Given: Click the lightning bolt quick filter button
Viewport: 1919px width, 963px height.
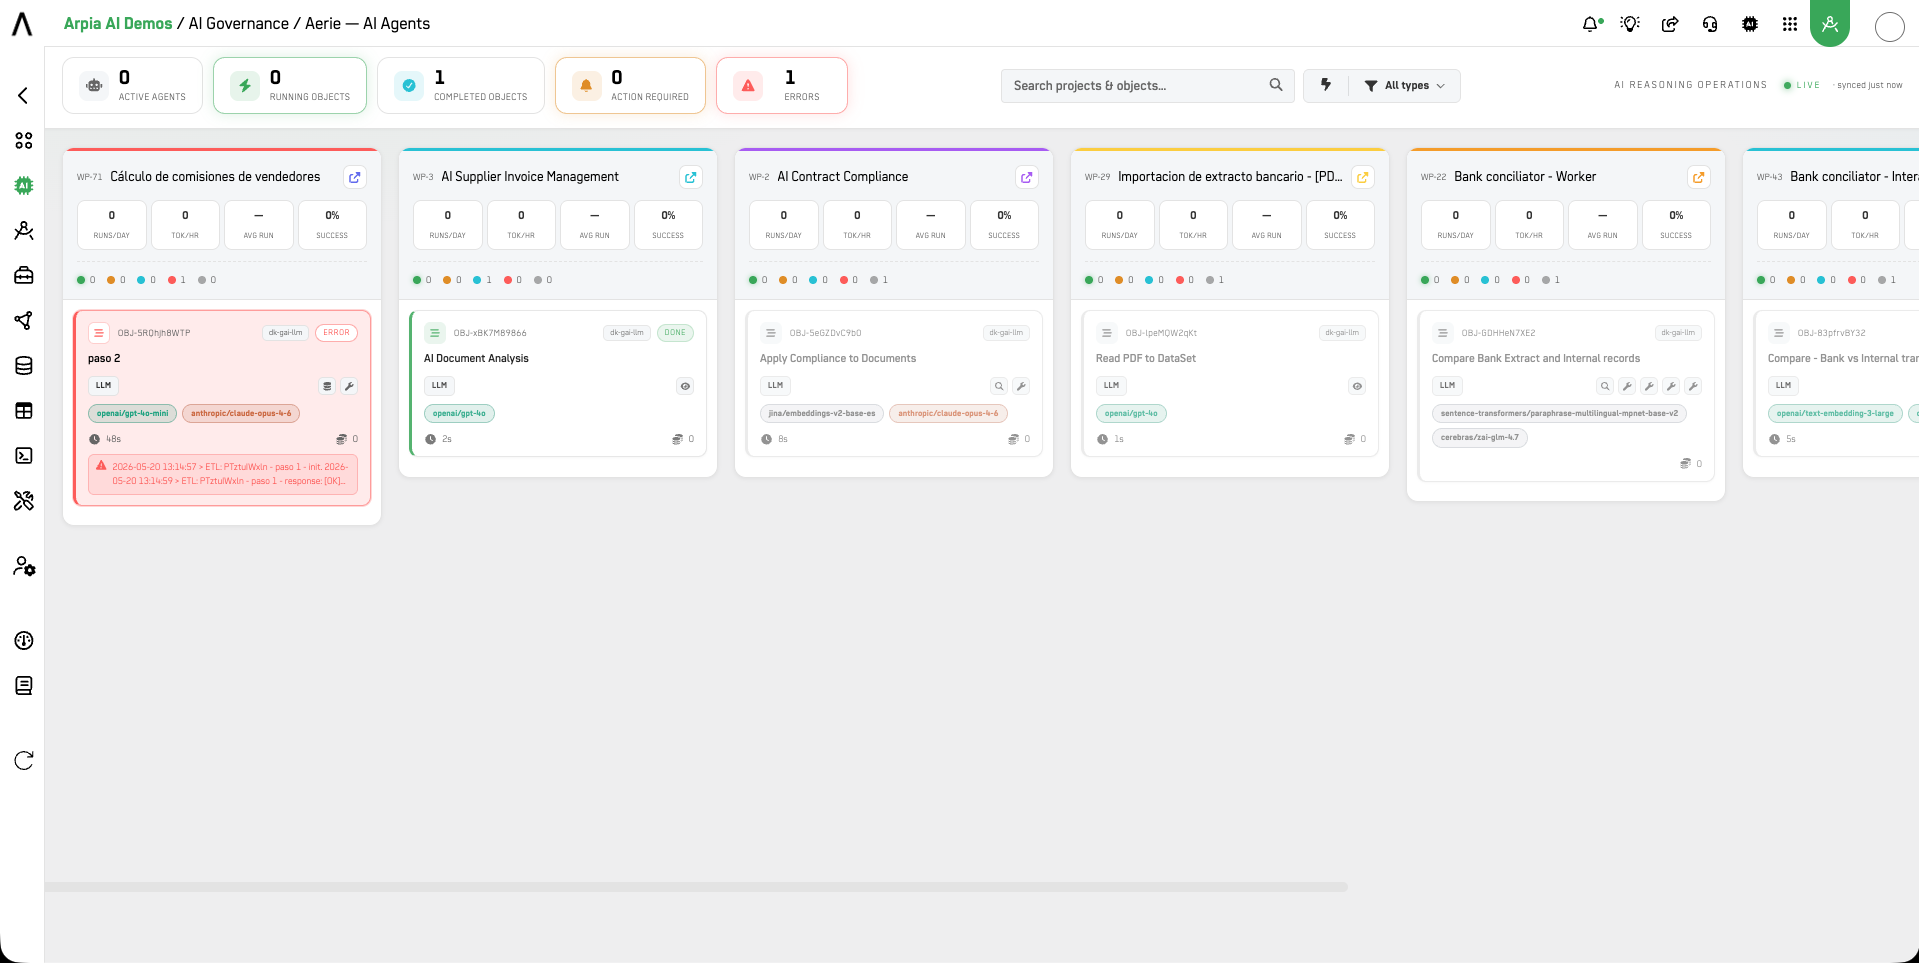Looking at the screenshot, I should point(1326,85).
